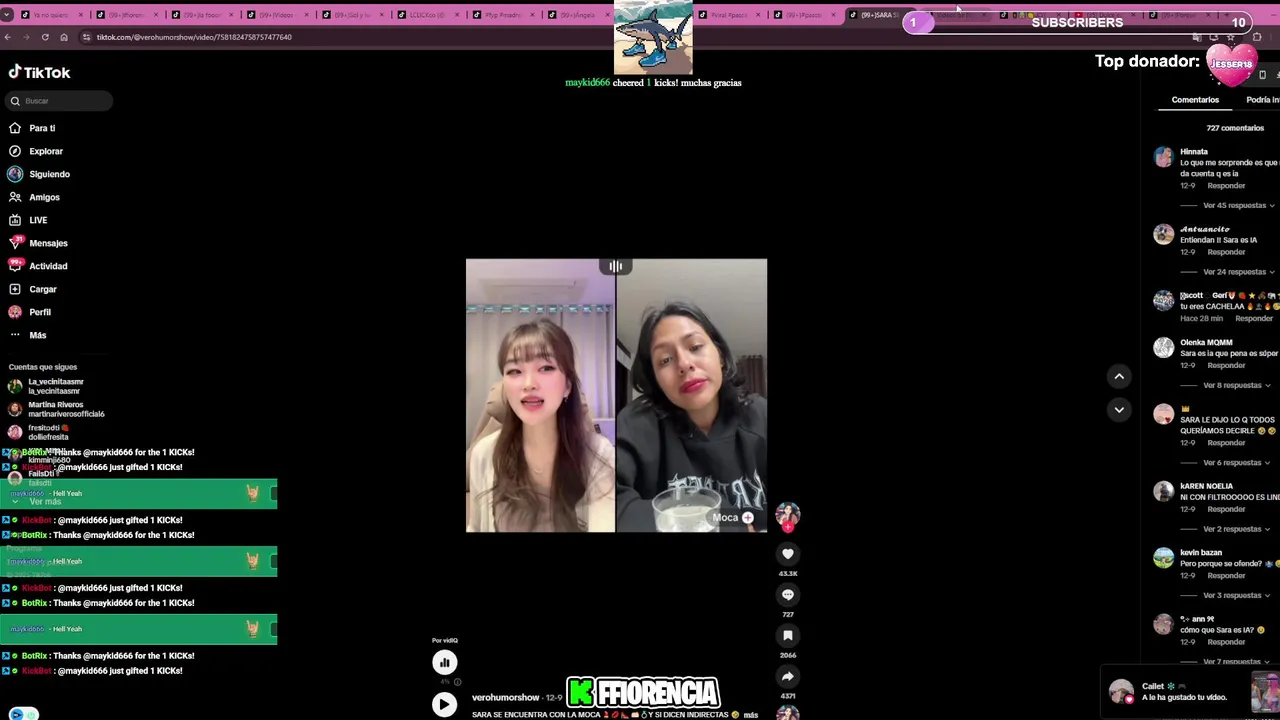Share the video with arrow icon
The image size is (1280, 720).
click(x=788, y=676)
